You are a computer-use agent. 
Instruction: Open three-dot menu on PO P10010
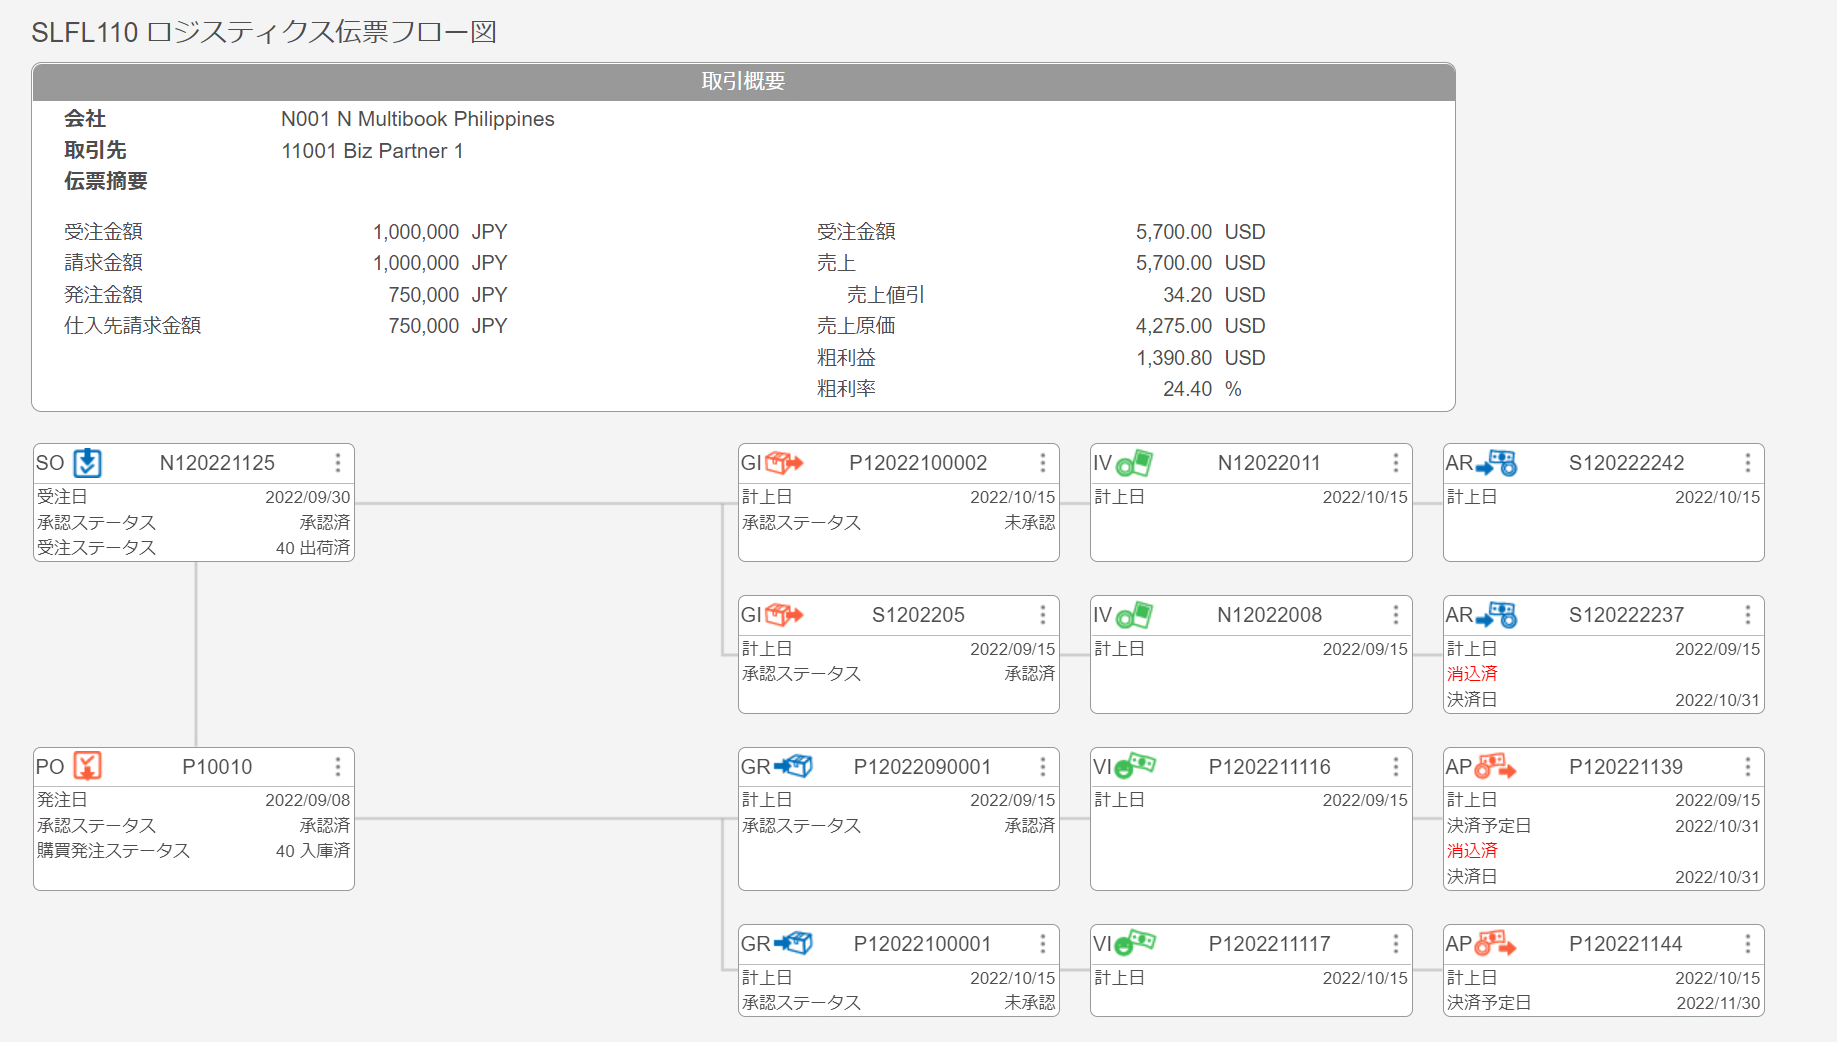338,767
